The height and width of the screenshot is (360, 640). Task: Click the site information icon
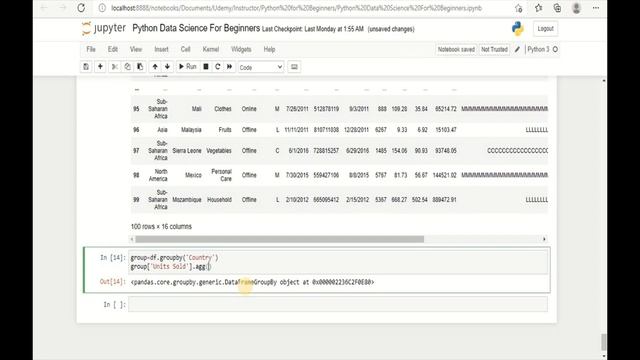102,8
